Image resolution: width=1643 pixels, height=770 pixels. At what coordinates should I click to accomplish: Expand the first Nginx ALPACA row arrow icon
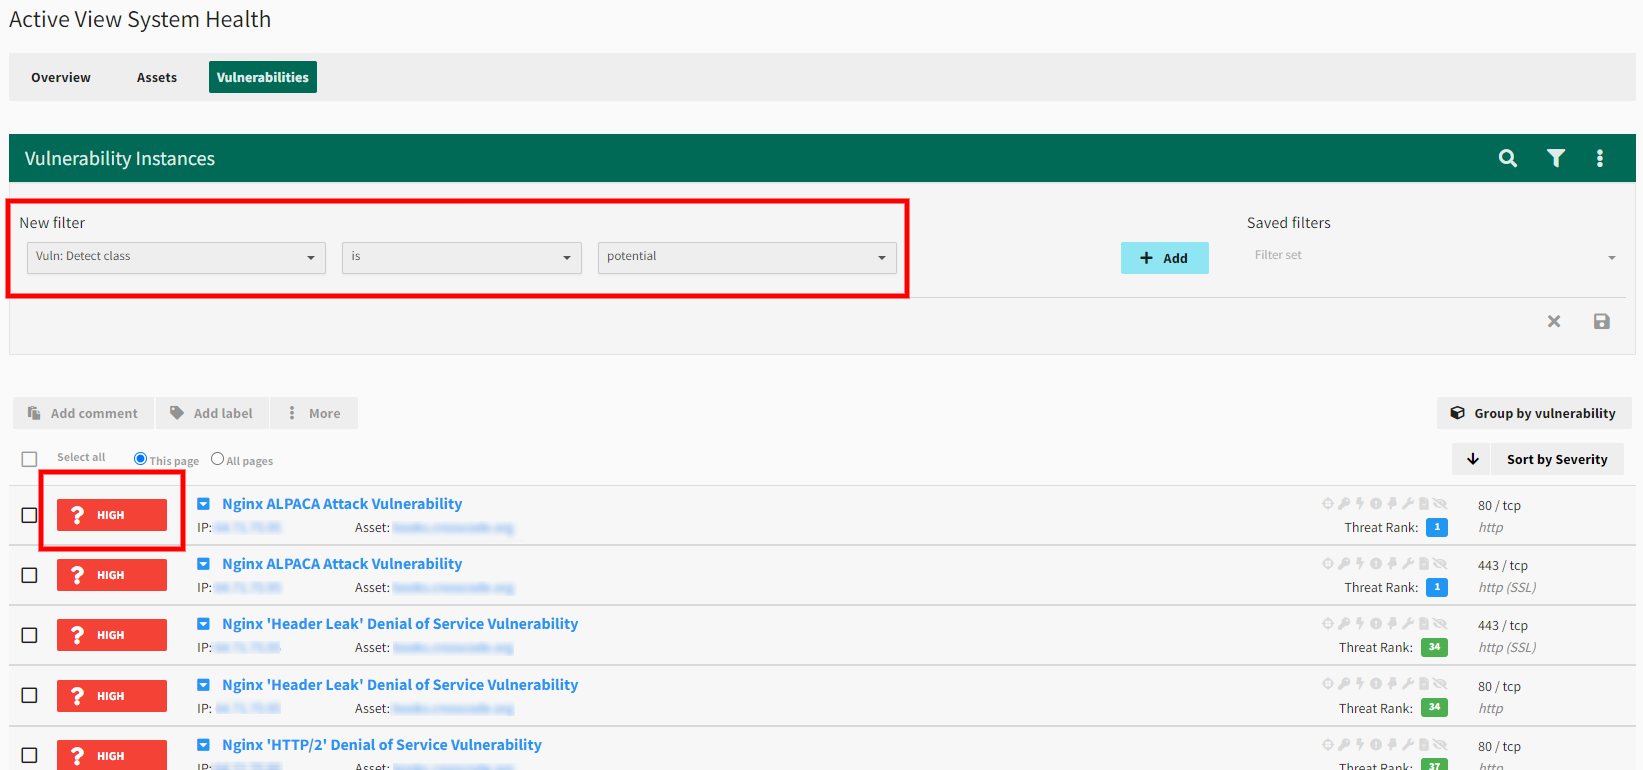(204, 504)
